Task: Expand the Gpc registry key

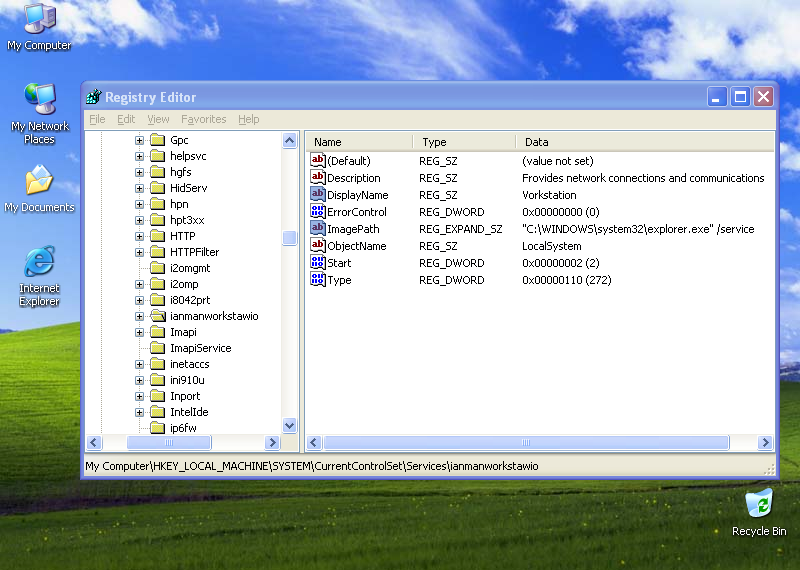Action: pyautogui.click(x=140, y=140)
